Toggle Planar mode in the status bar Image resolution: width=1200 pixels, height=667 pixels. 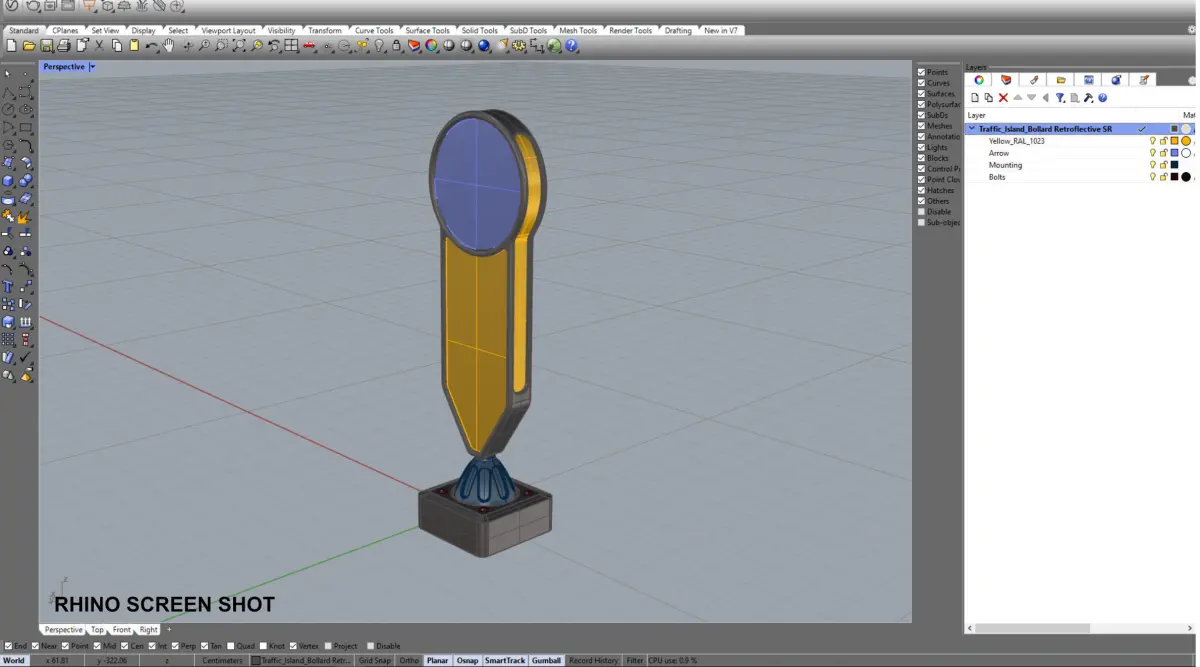point(437,660)
